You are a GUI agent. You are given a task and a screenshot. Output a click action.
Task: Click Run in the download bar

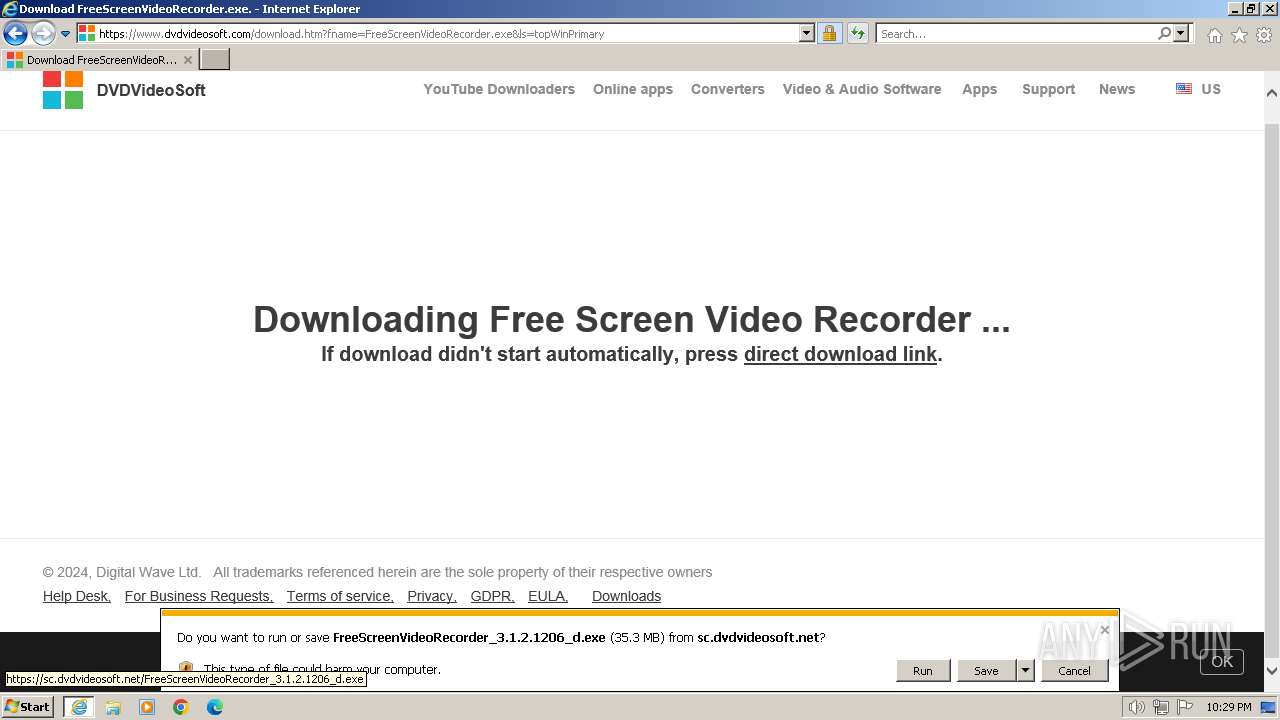coord(923,671)
